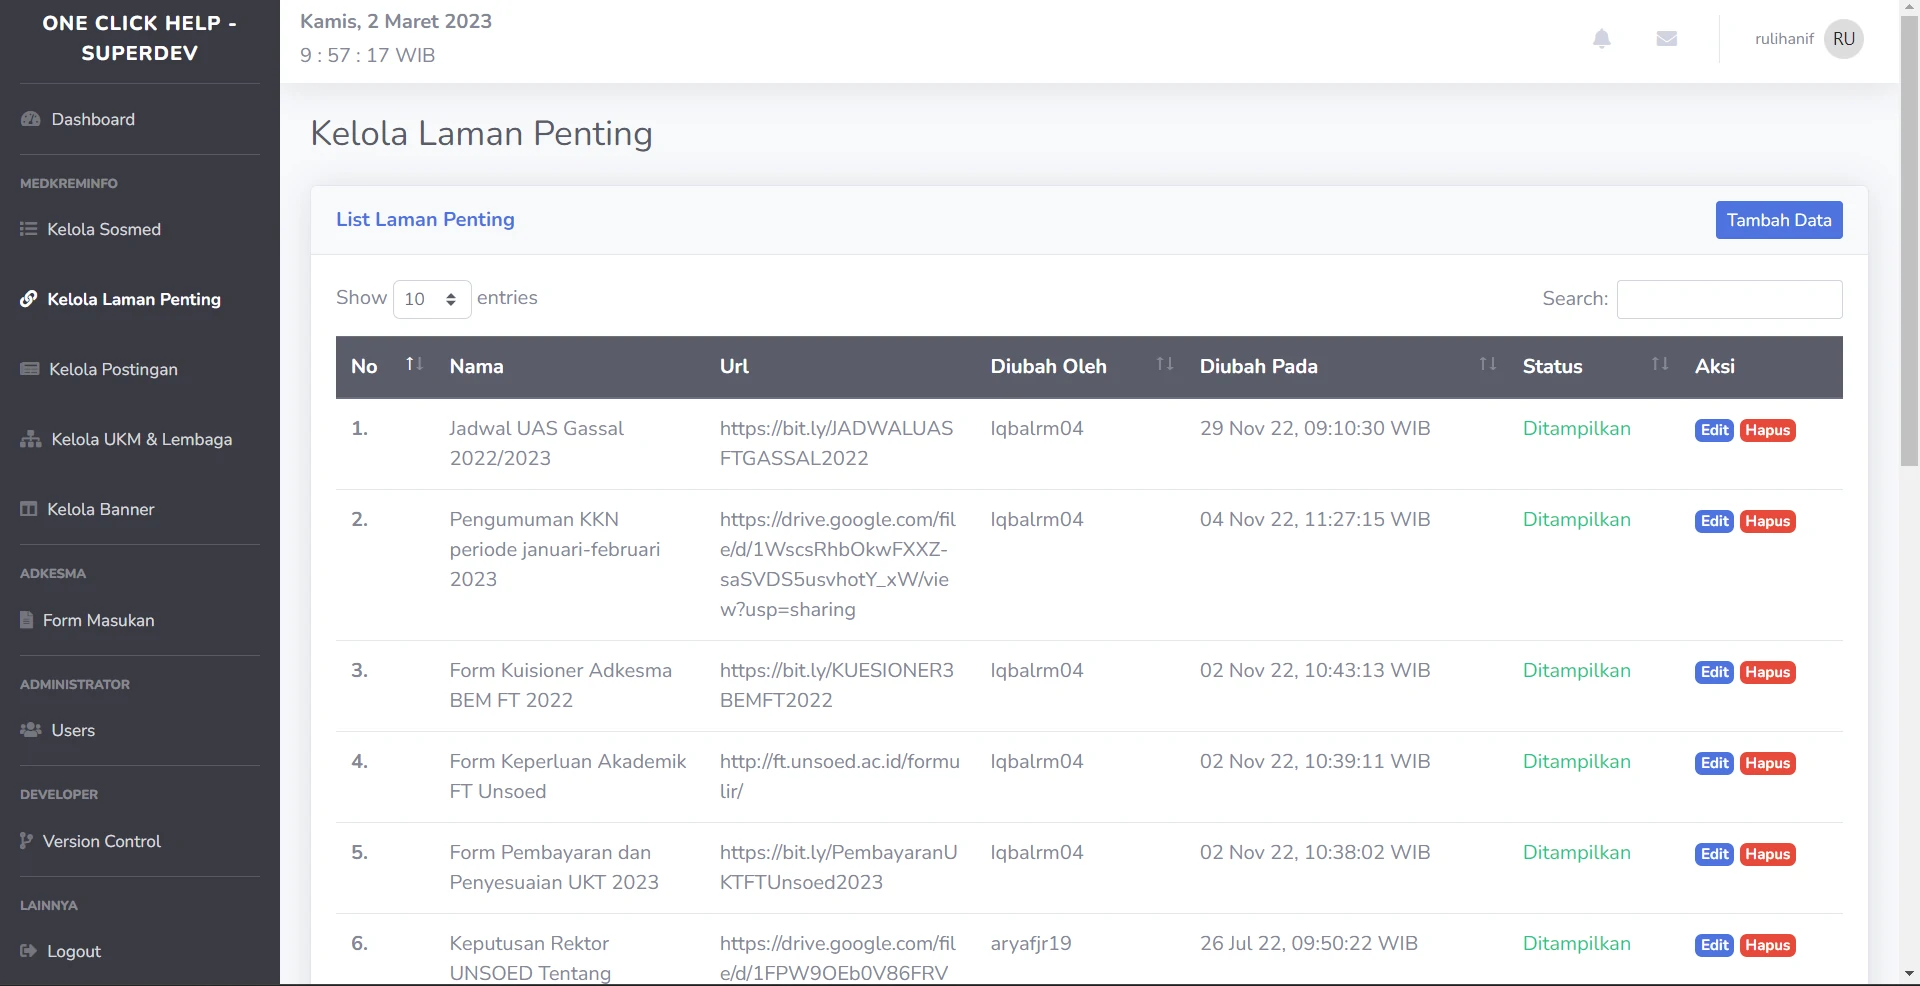Focus the Search input field
Screen dimensions: 1920x986
pyautogui.click(x=1729, y=299)
